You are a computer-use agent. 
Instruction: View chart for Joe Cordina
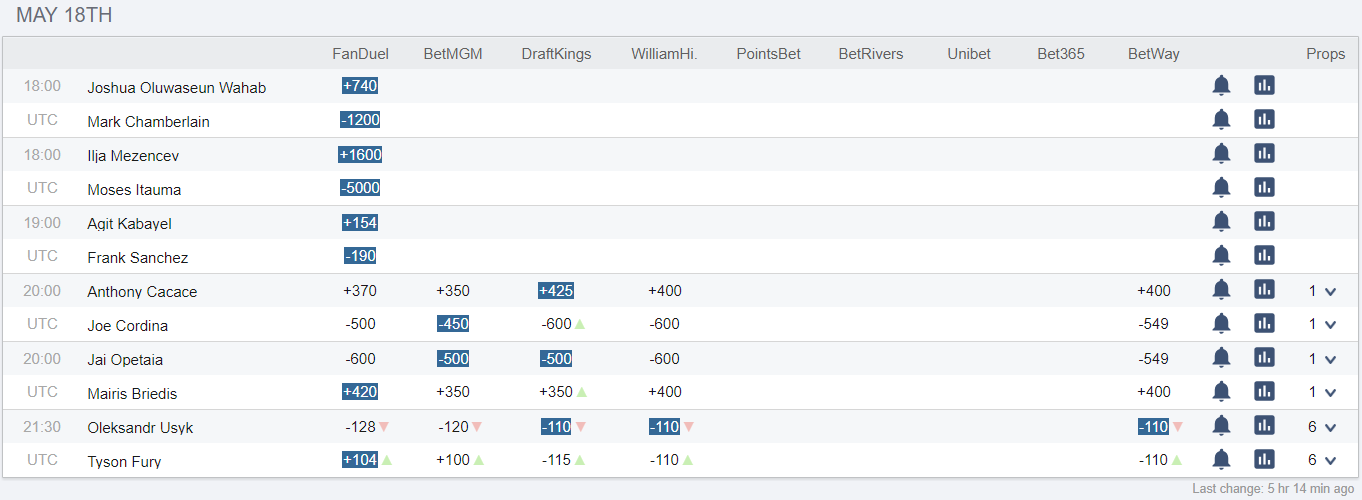(x=1264, y=324)
